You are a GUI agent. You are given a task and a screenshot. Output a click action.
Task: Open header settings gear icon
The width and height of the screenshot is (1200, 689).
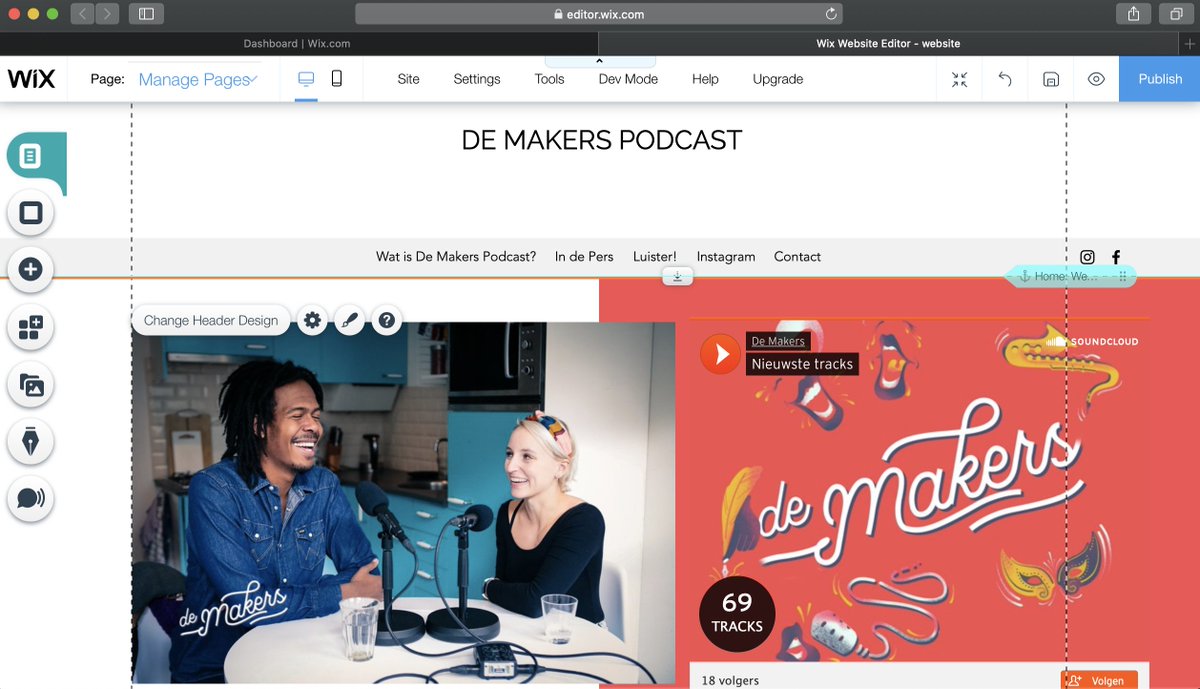313,320
